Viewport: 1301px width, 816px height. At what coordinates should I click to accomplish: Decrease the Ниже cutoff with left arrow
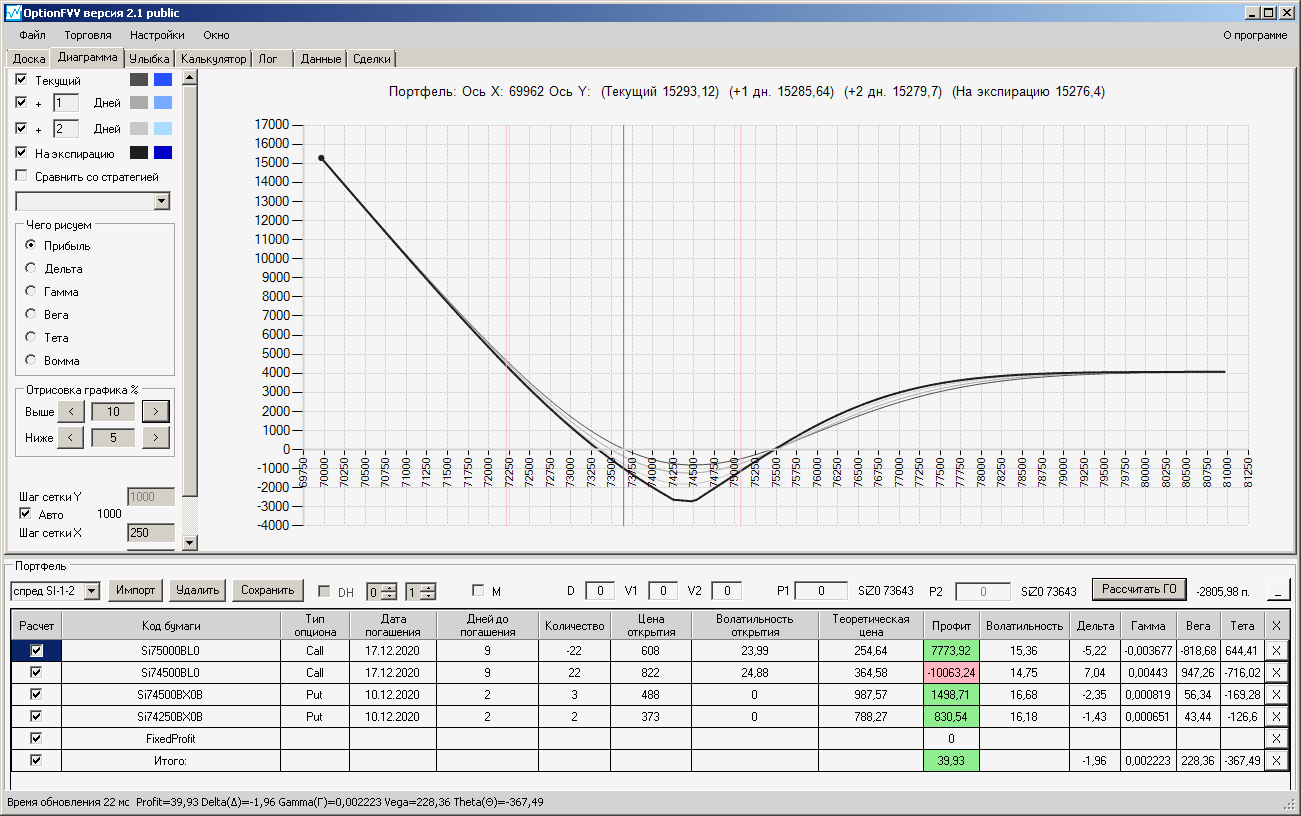(70, 437)
